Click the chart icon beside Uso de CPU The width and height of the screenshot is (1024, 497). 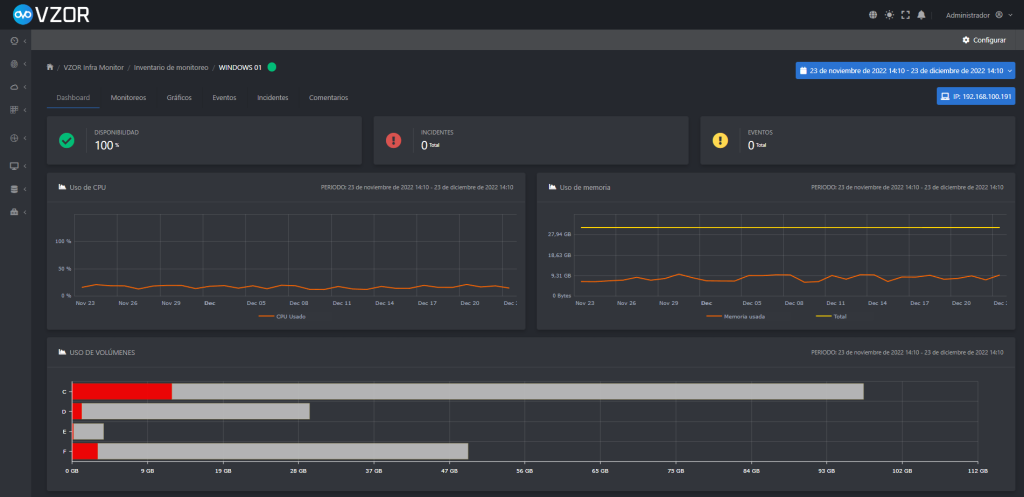(63, 187)
